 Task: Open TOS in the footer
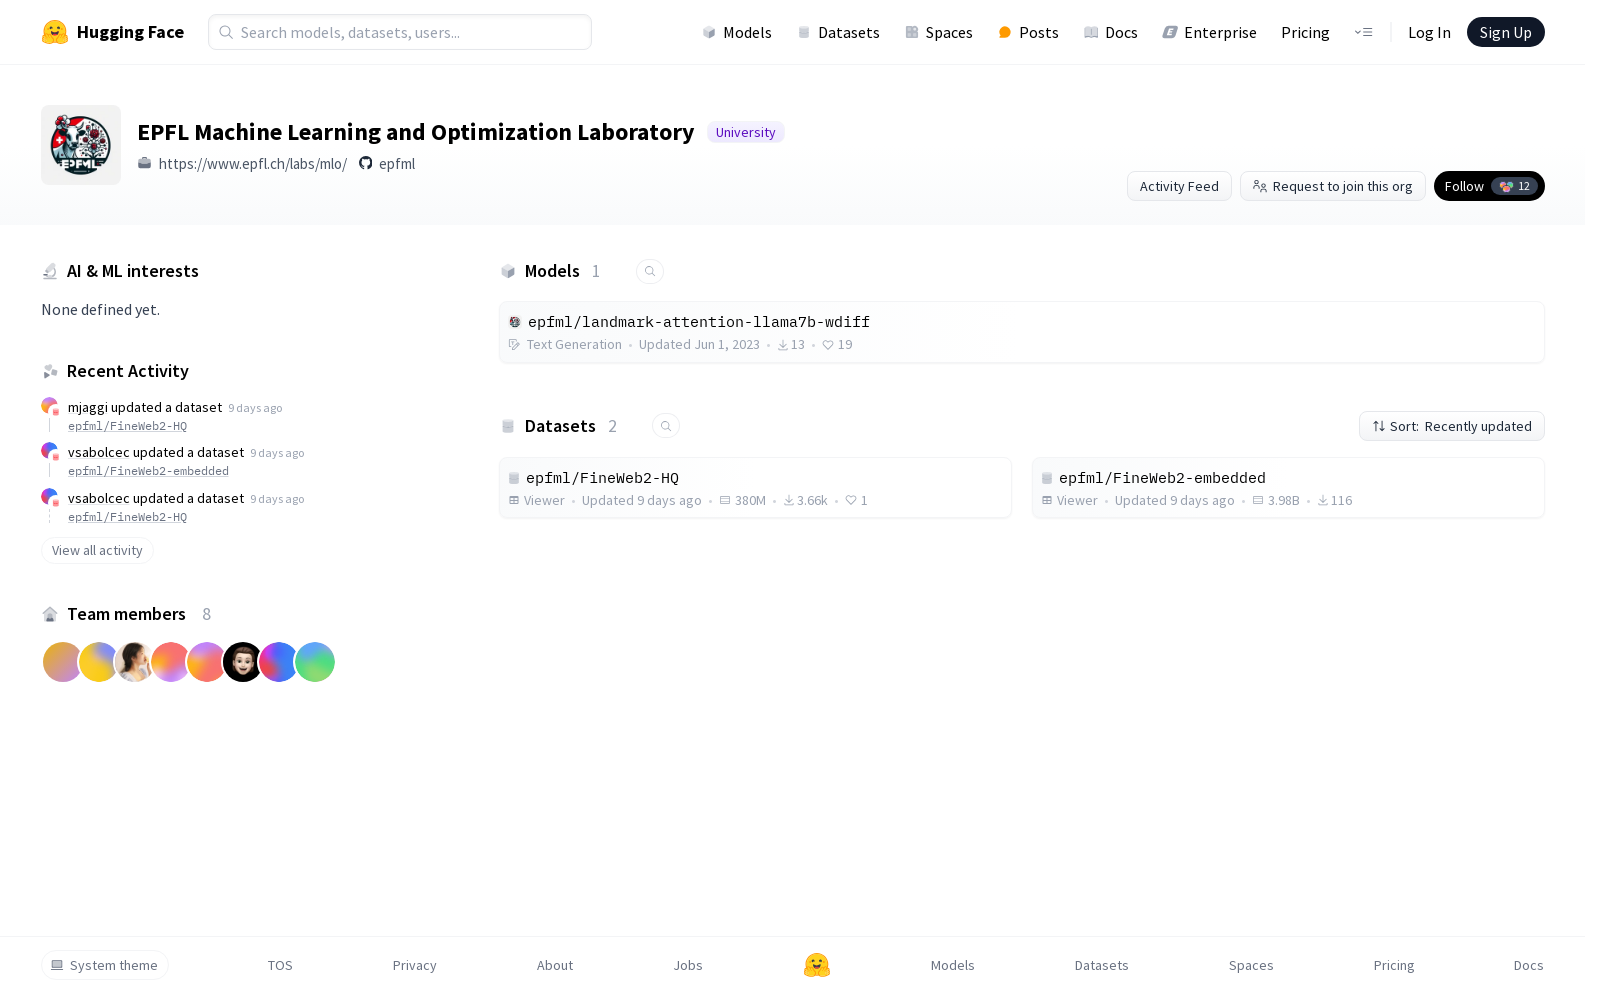pyautogui.click(x=280, y=965)
